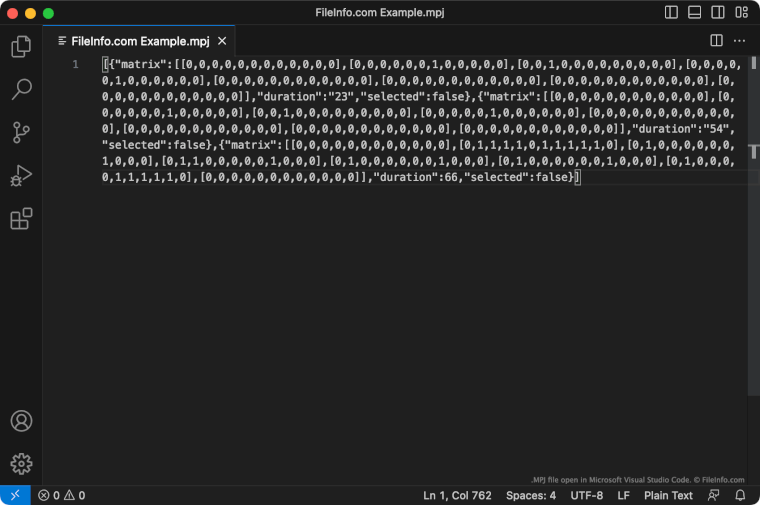Viewport: 760px width, 505px height.
Task: Open the Run and Debug view
Action: tap(21, 176)
